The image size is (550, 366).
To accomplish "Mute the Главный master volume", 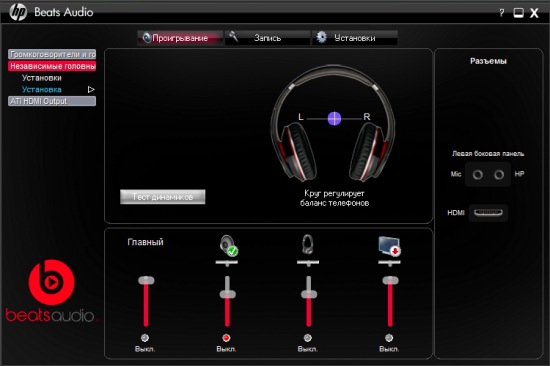I will click(145, 338).
